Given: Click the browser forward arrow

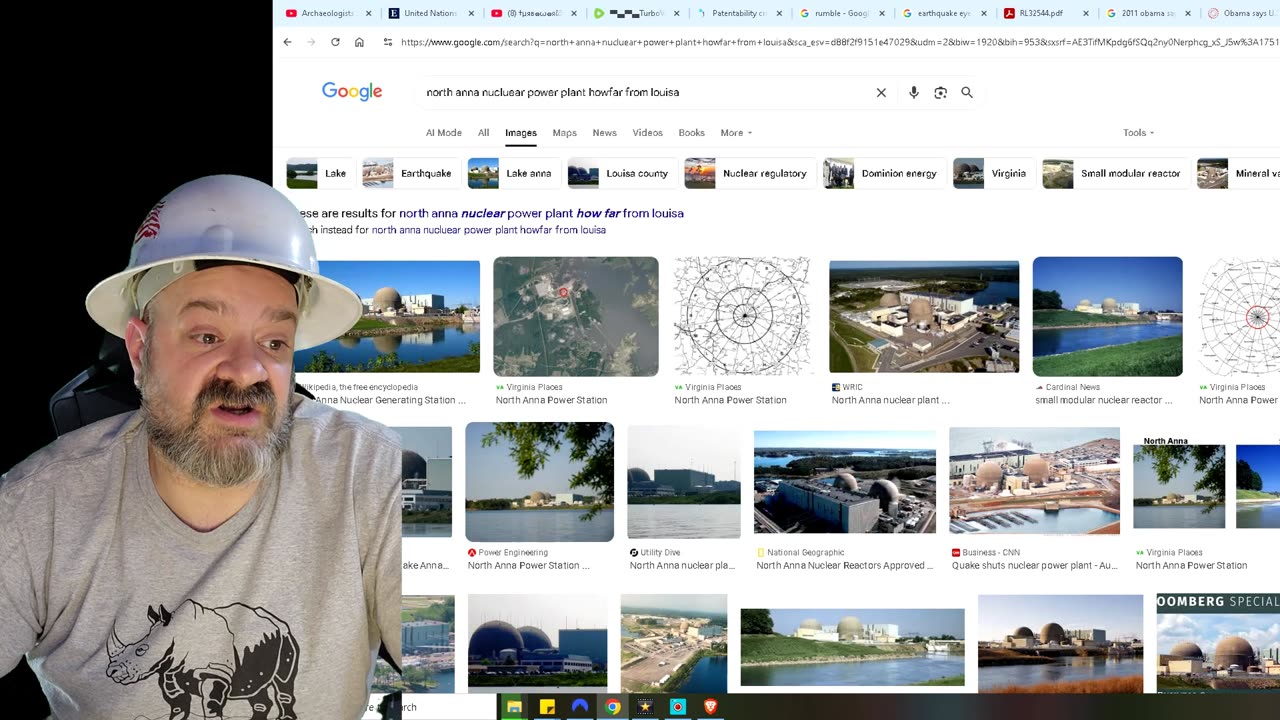Looking at the screenshot, I should 311,42.
